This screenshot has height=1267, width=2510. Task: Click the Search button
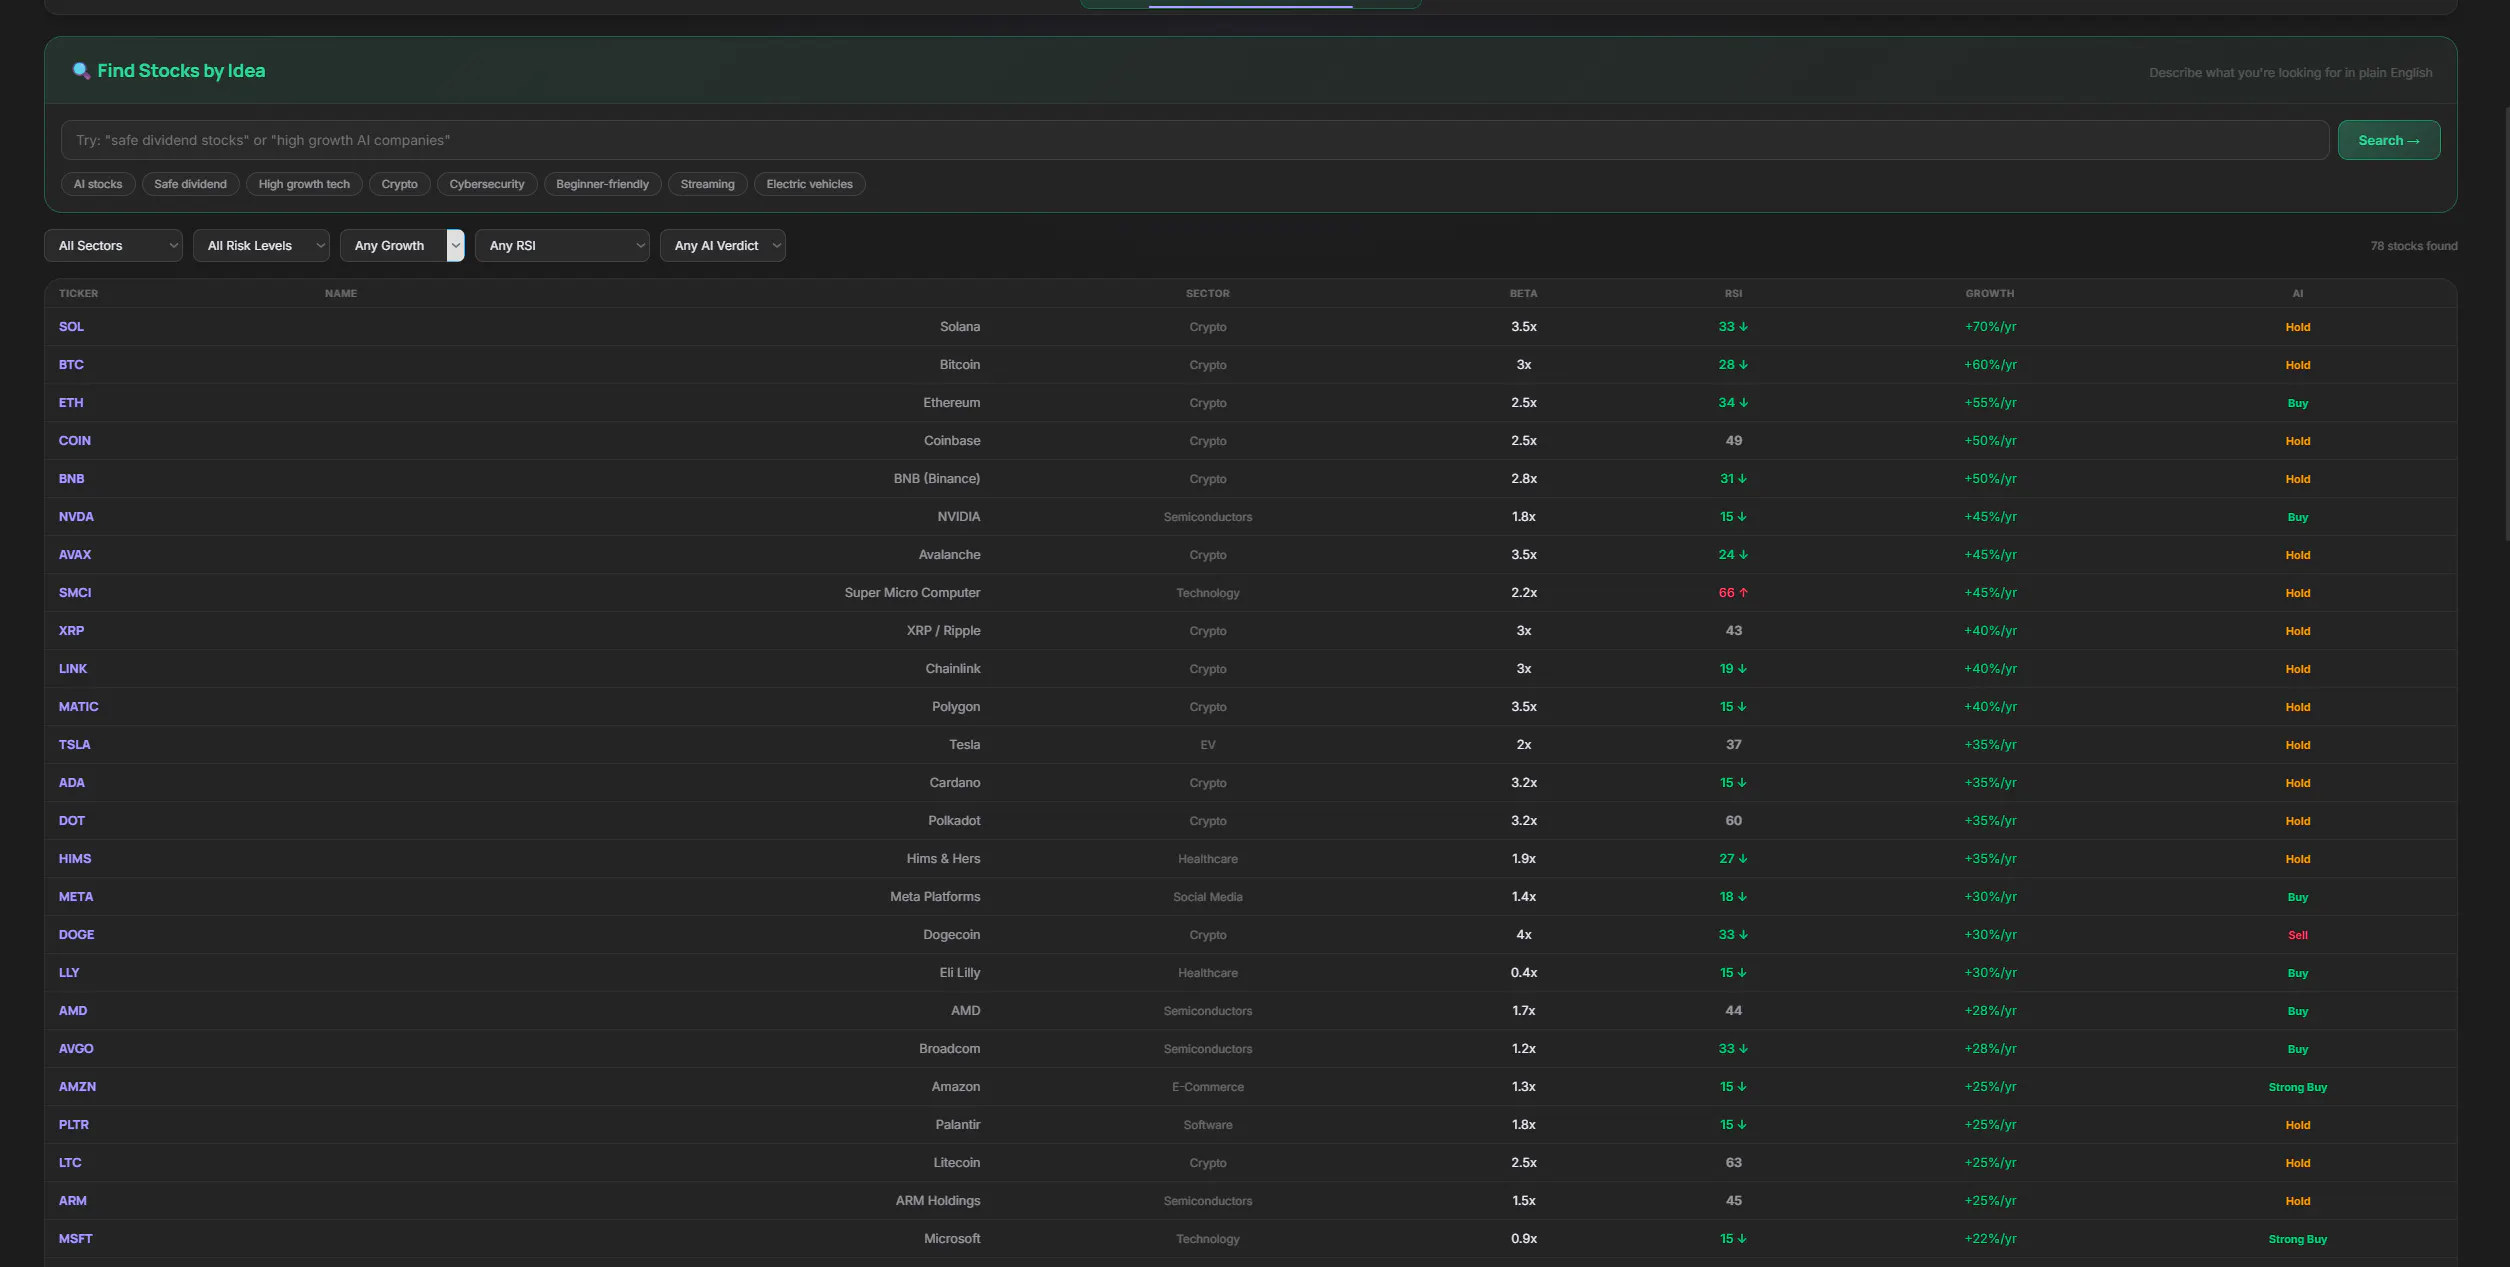coord(2388,140)
